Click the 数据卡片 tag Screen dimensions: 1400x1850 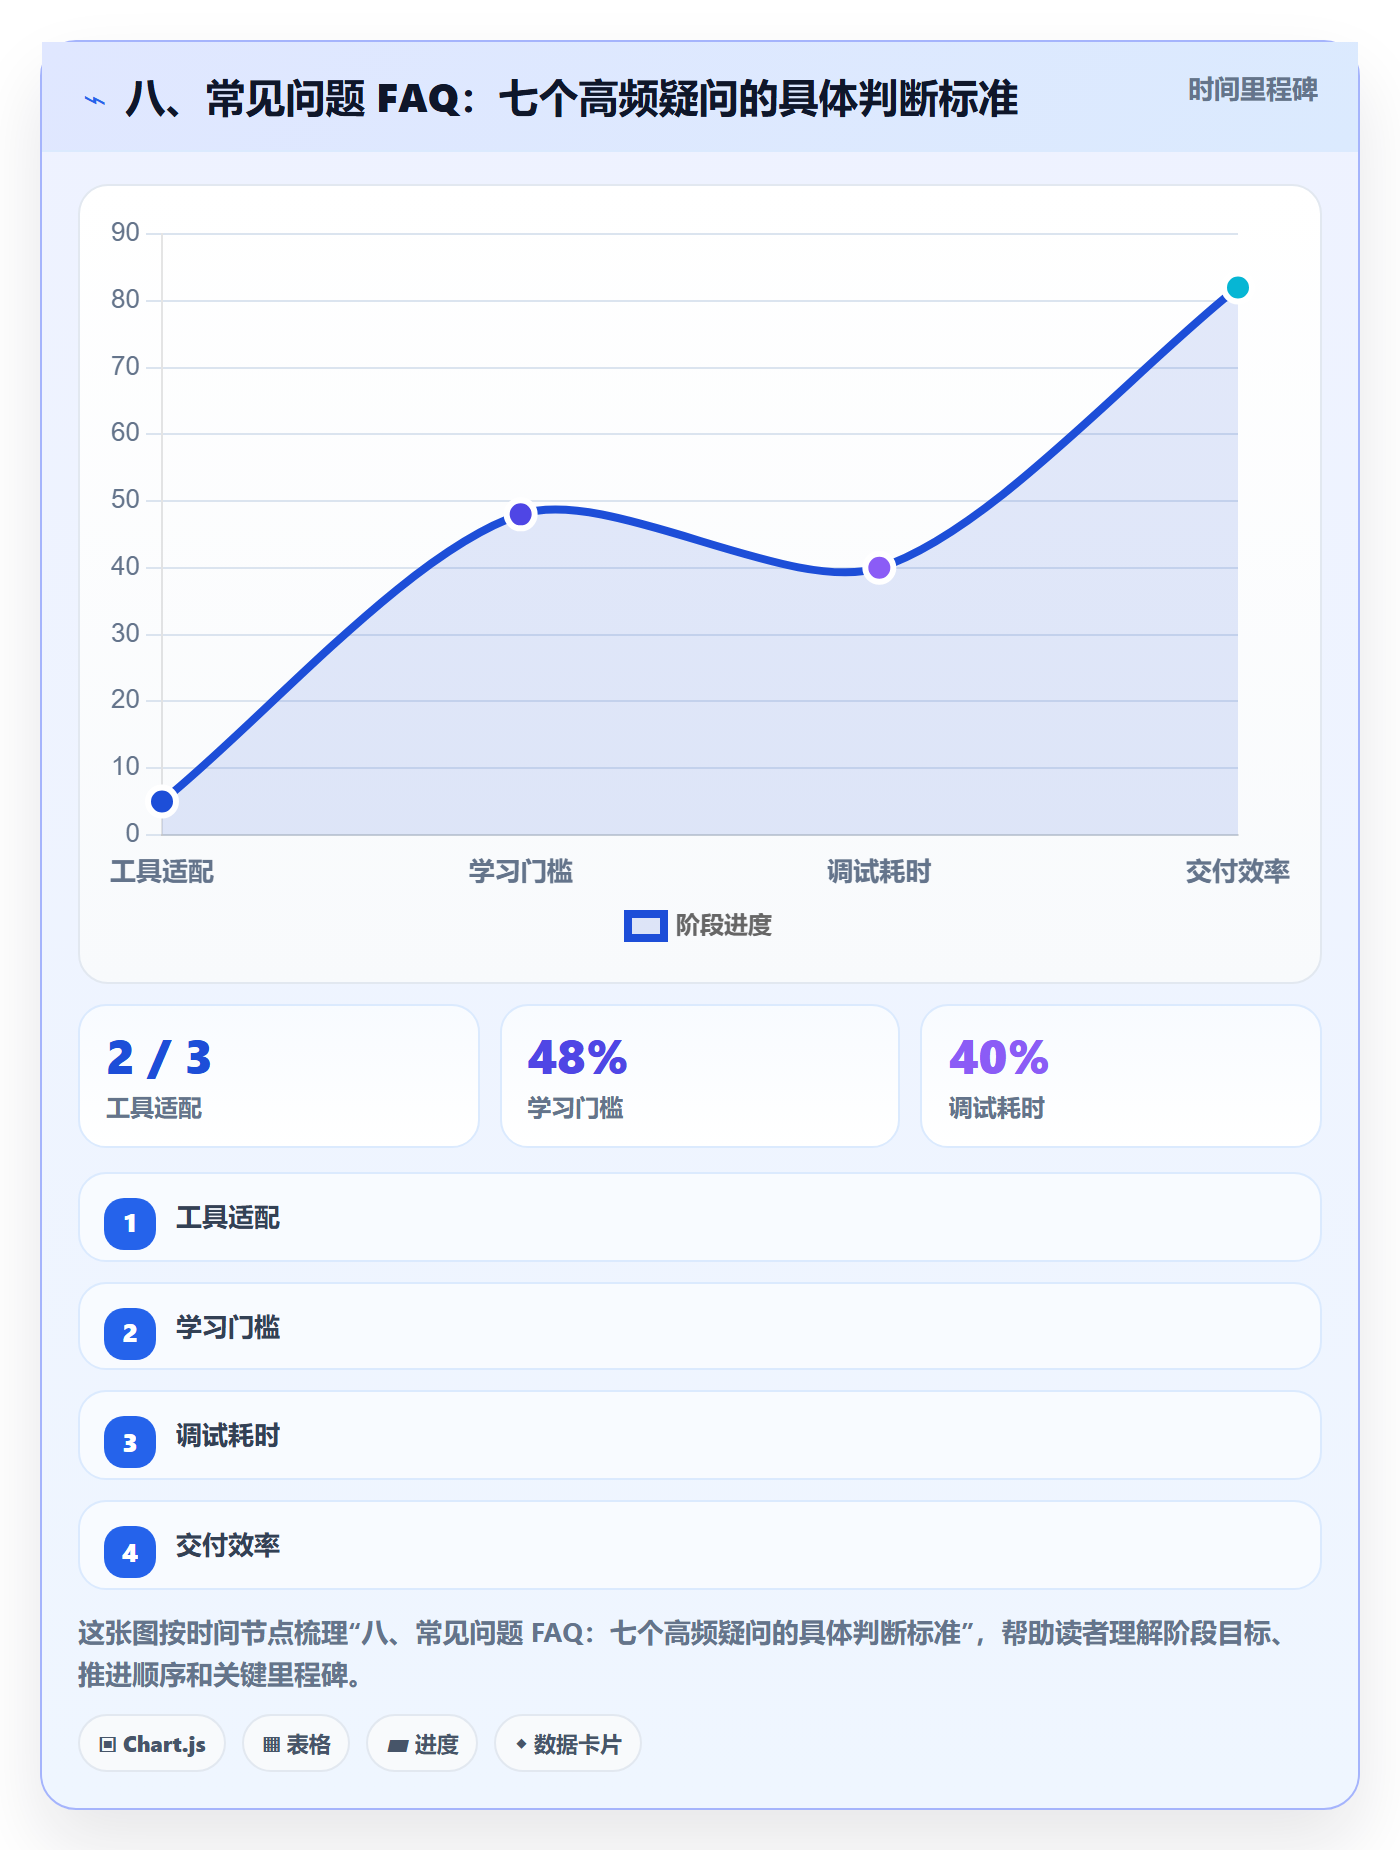568,1744
